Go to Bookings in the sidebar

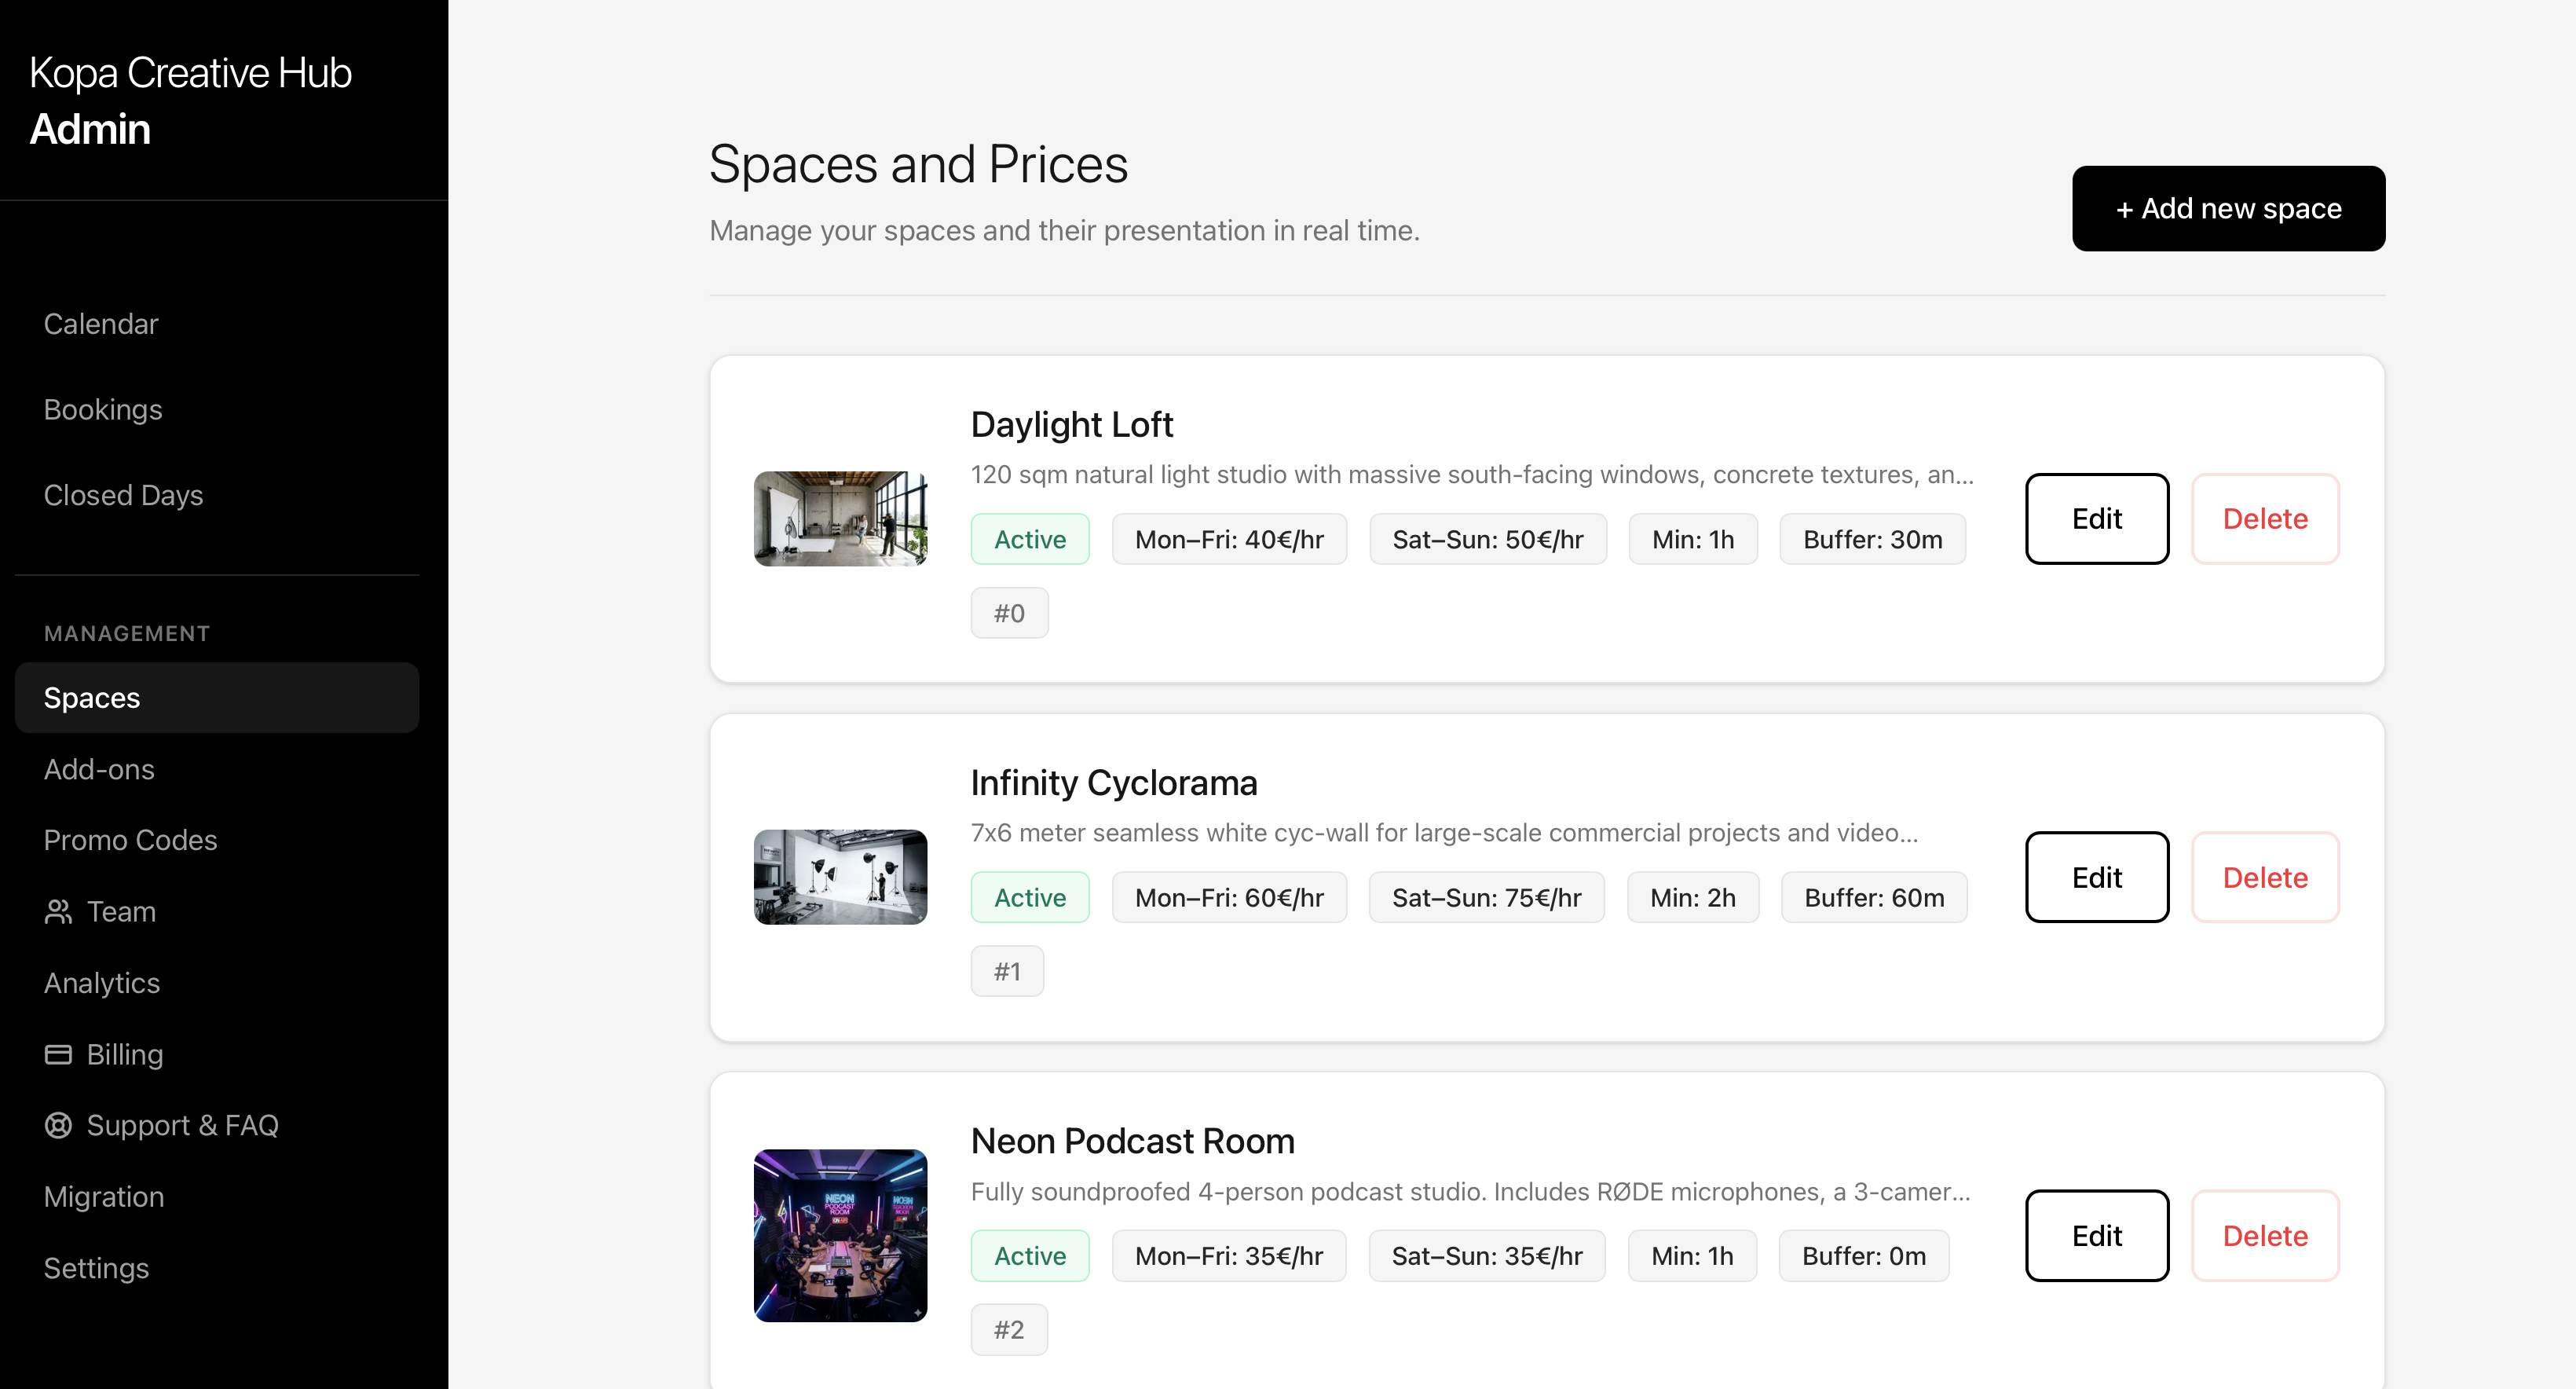(x=103, y=409)
